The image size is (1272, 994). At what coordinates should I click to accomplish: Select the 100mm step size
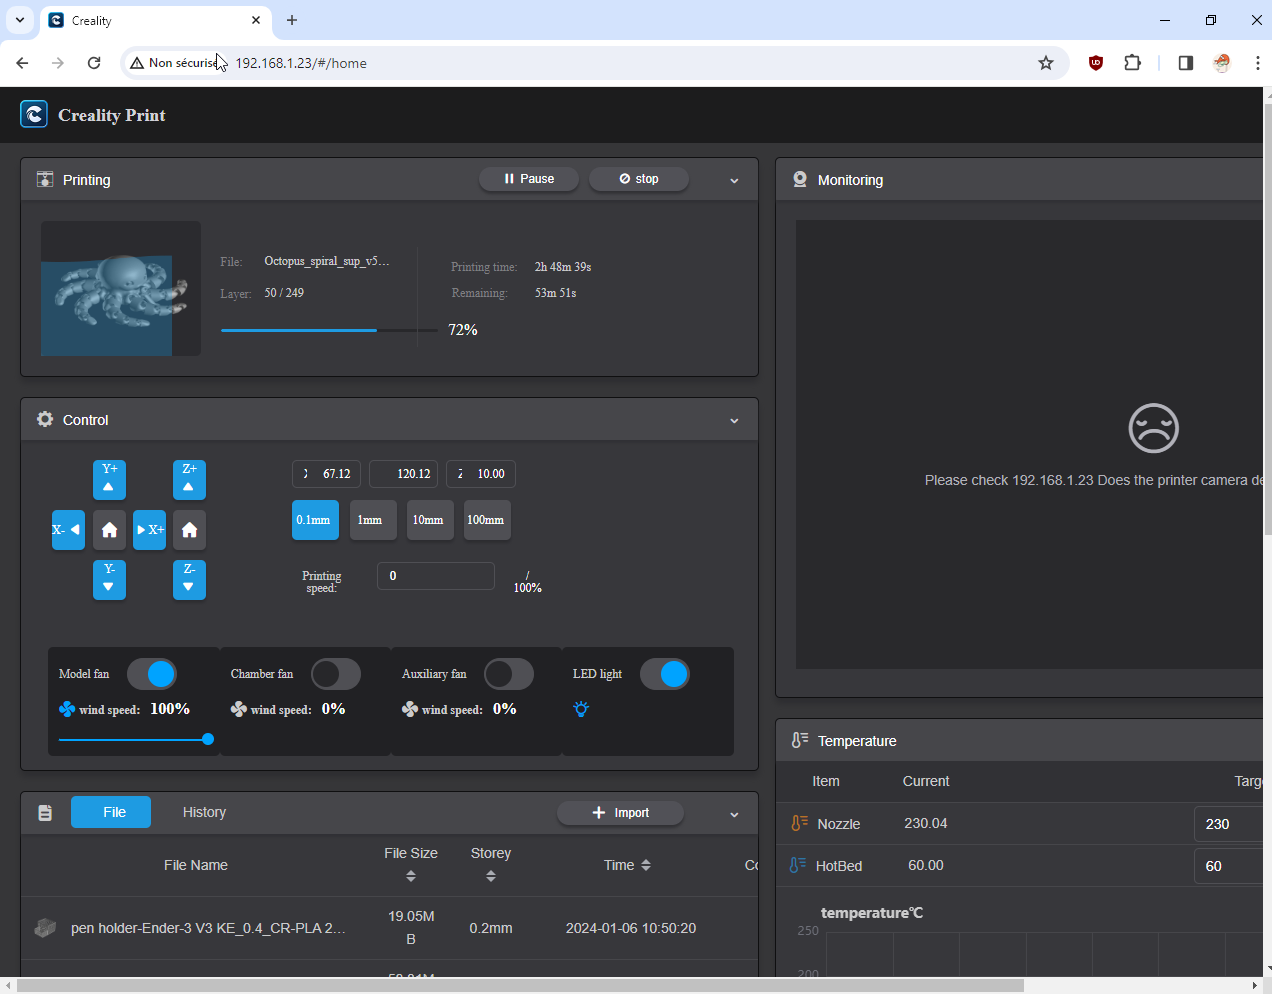point(486,520)
